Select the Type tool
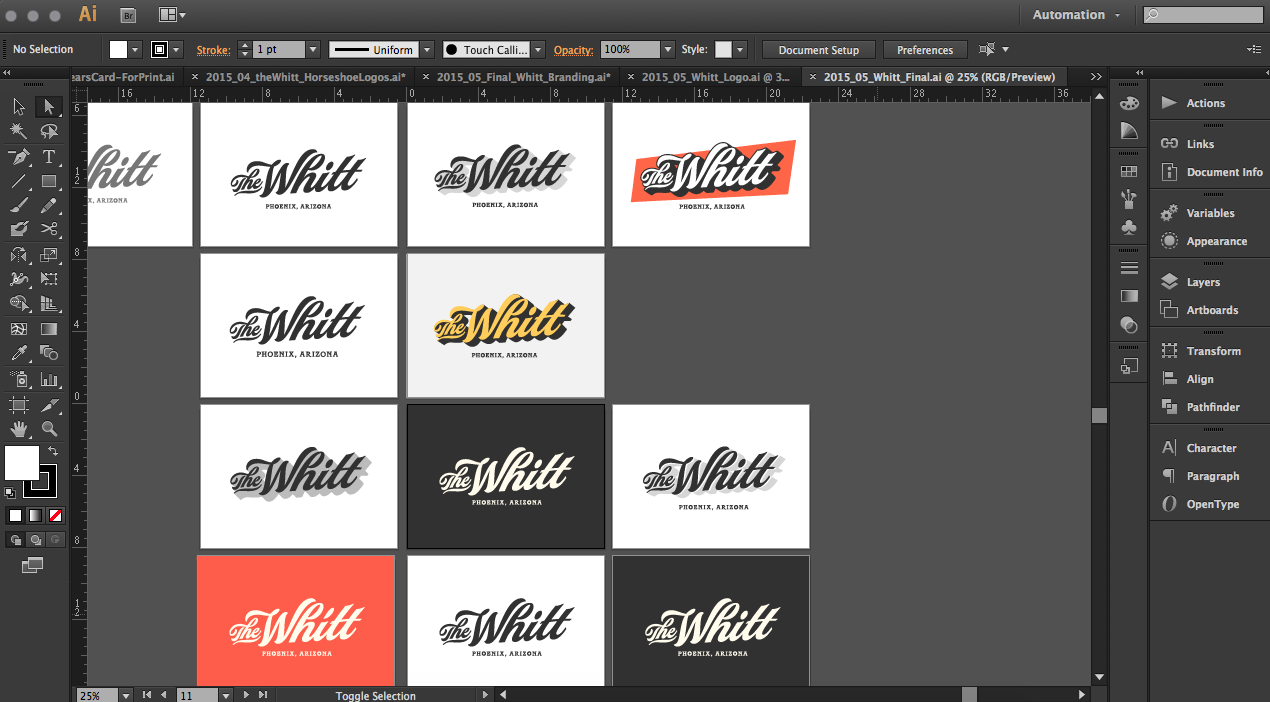The image size is (1270, 702). tap(48, 157)
